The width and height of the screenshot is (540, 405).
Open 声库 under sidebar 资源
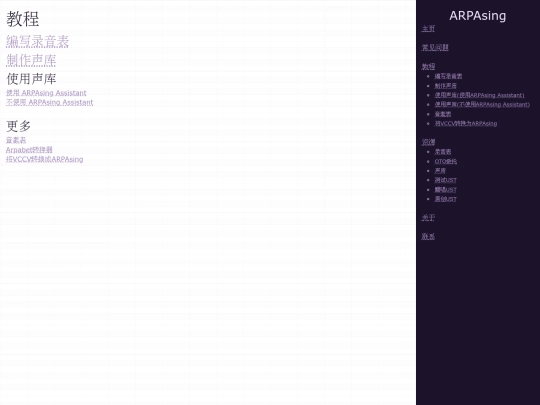(440, 170)
